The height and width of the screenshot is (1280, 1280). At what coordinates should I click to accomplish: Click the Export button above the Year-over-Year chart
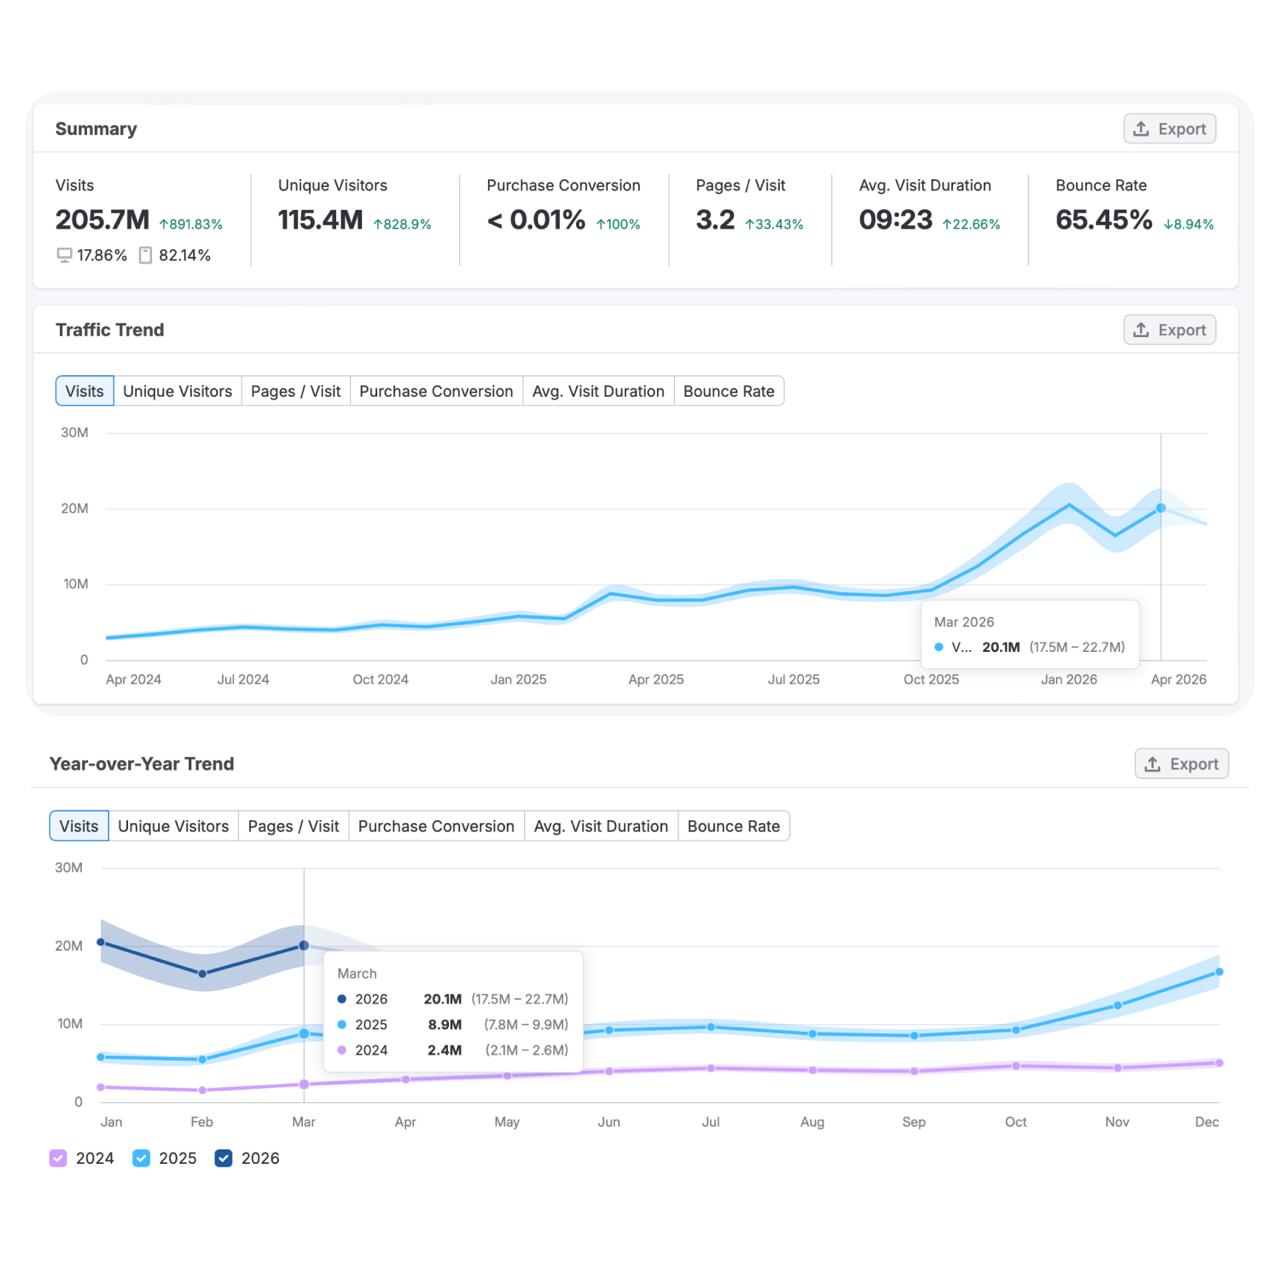[1181, 763]
